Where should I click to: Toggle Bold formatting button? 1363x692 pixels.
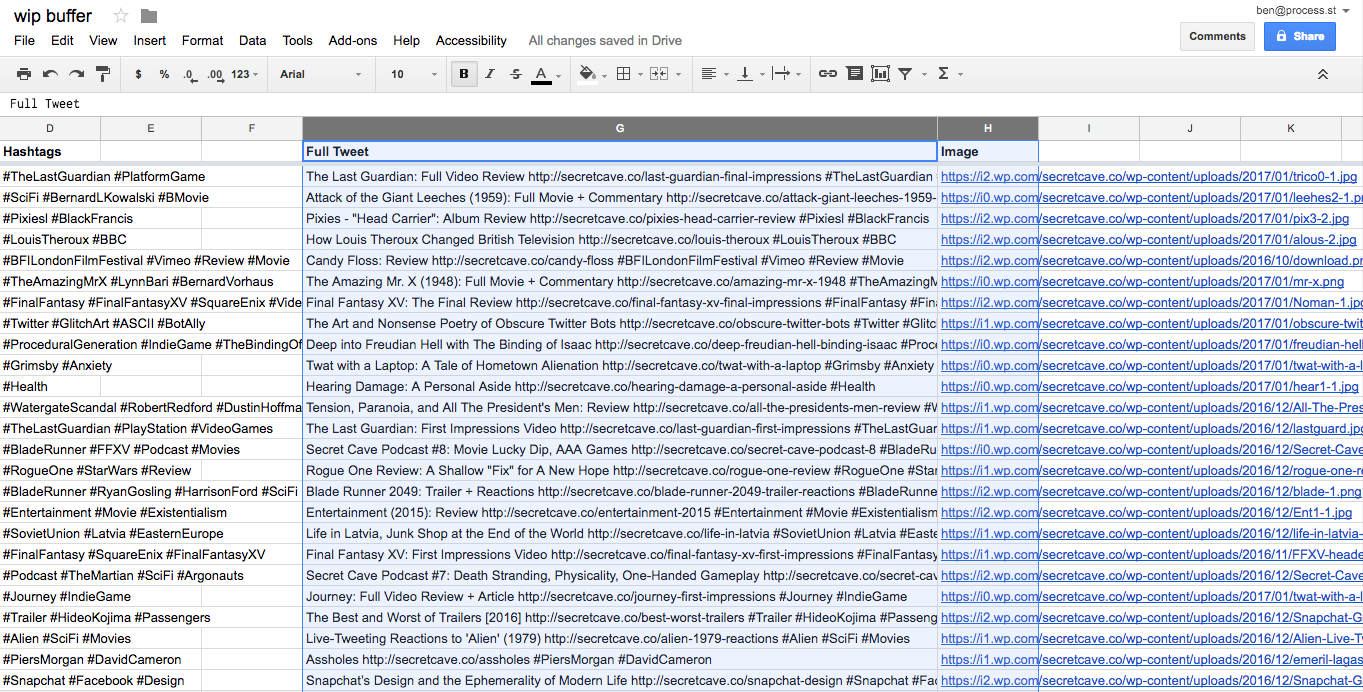coord(463,74)
